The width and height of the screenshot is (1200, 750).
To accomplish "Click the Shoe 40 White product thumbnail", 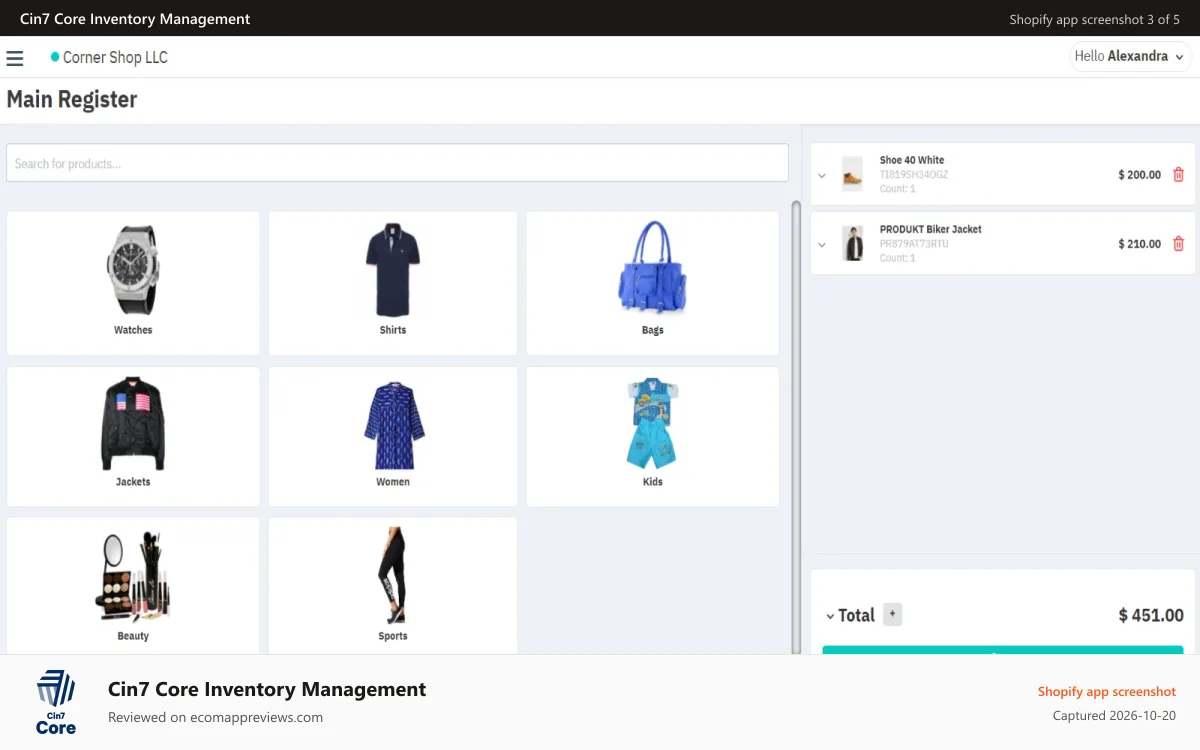I will pos(852,174).
